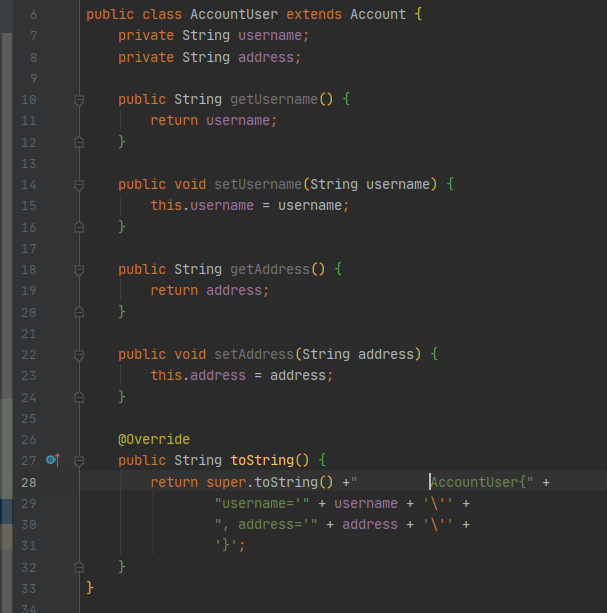Click the class name AccountUser in declaration

click(x=234, y=14)
